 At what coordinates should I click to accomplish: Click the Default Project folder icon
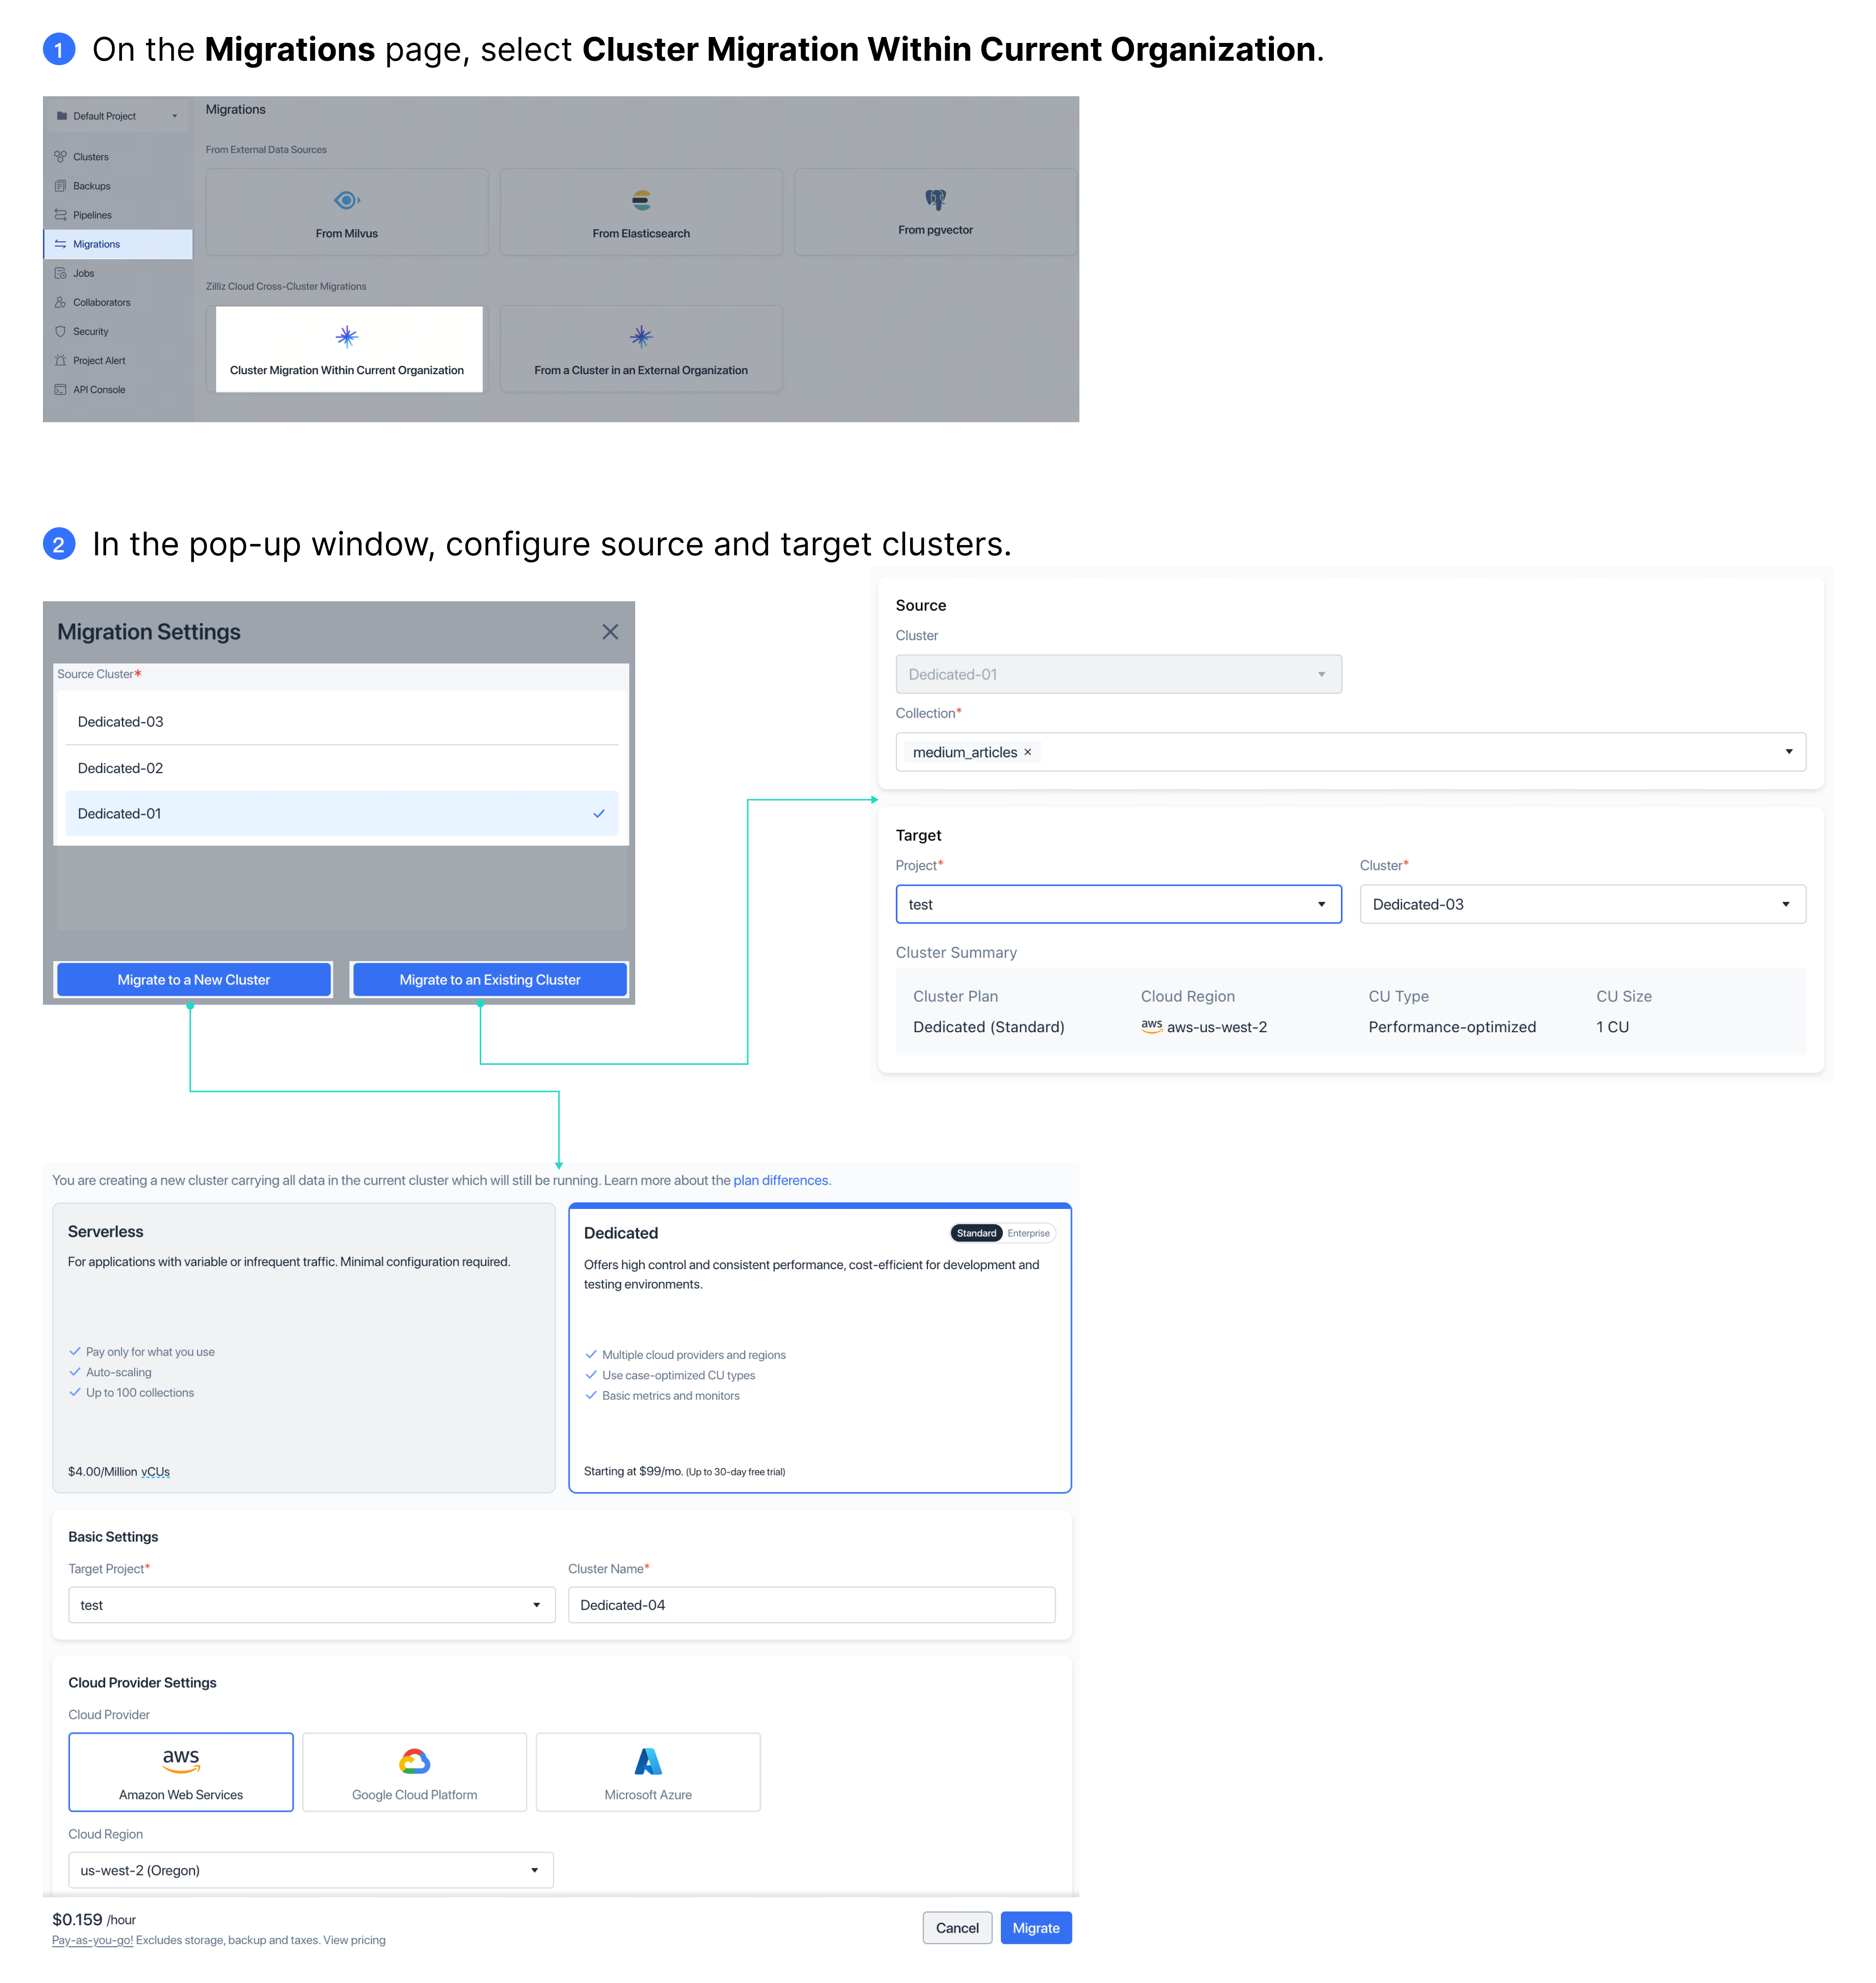[x=61, y=116]
